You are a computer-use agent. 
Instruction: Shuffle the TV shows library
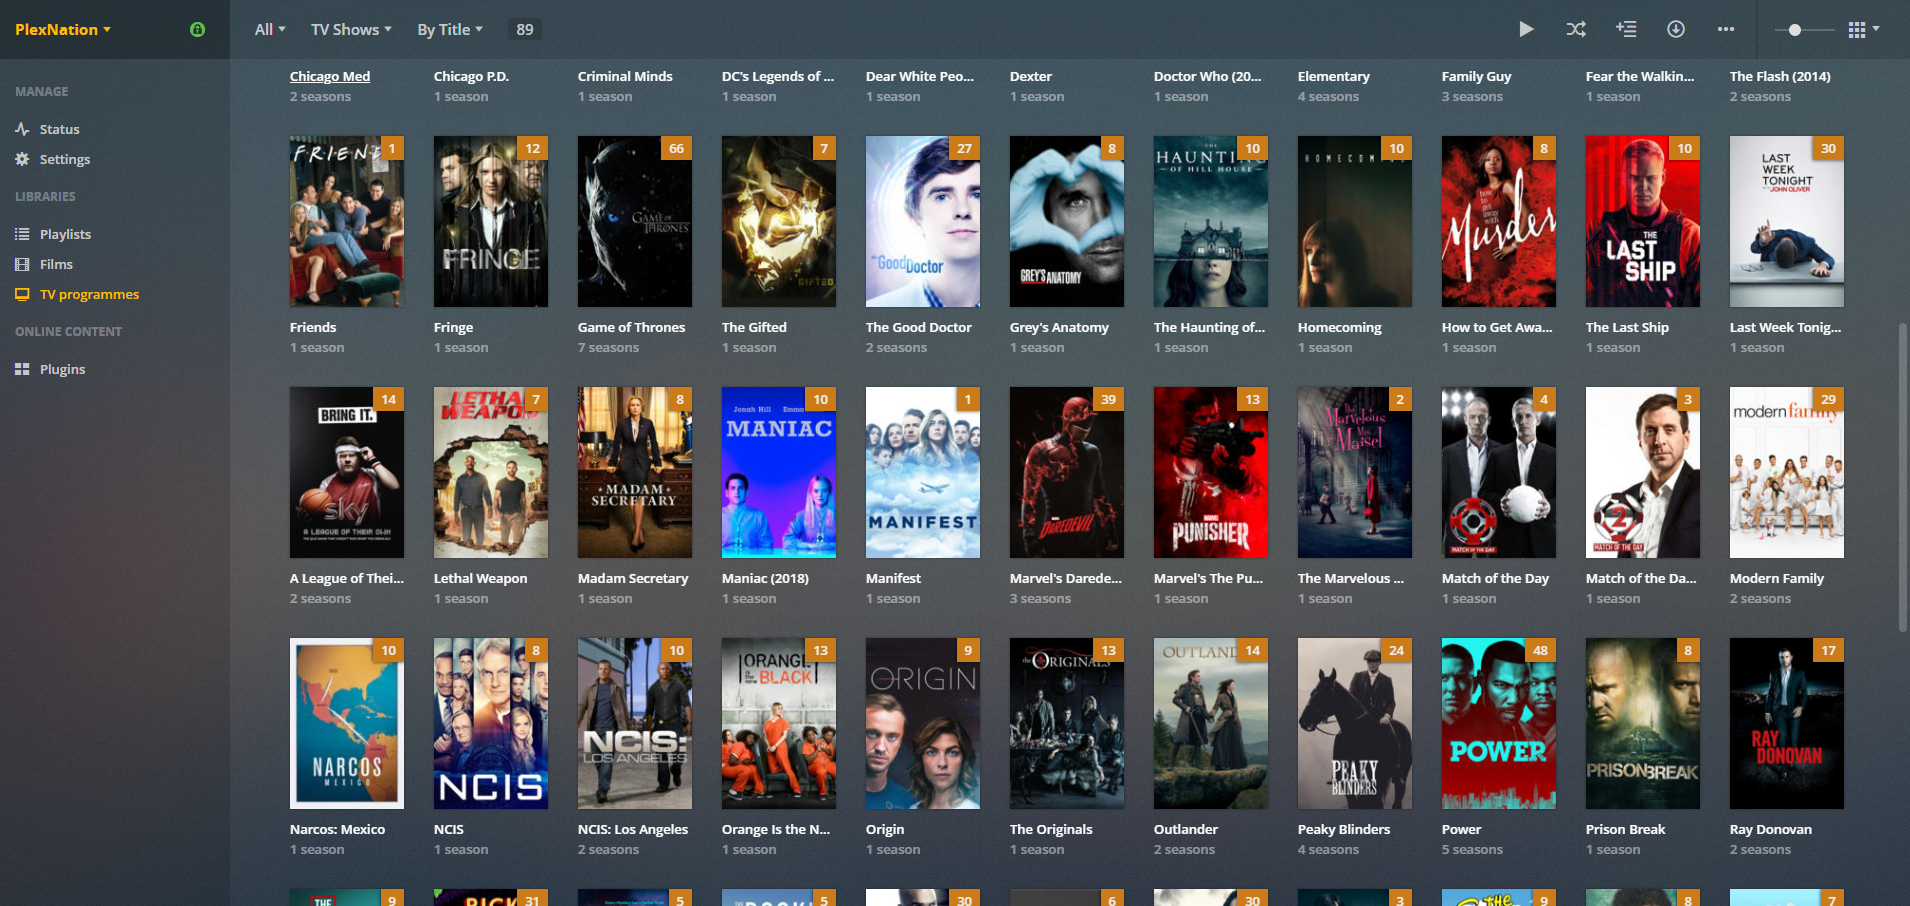pyautogui.click(x=1576, y=29)
